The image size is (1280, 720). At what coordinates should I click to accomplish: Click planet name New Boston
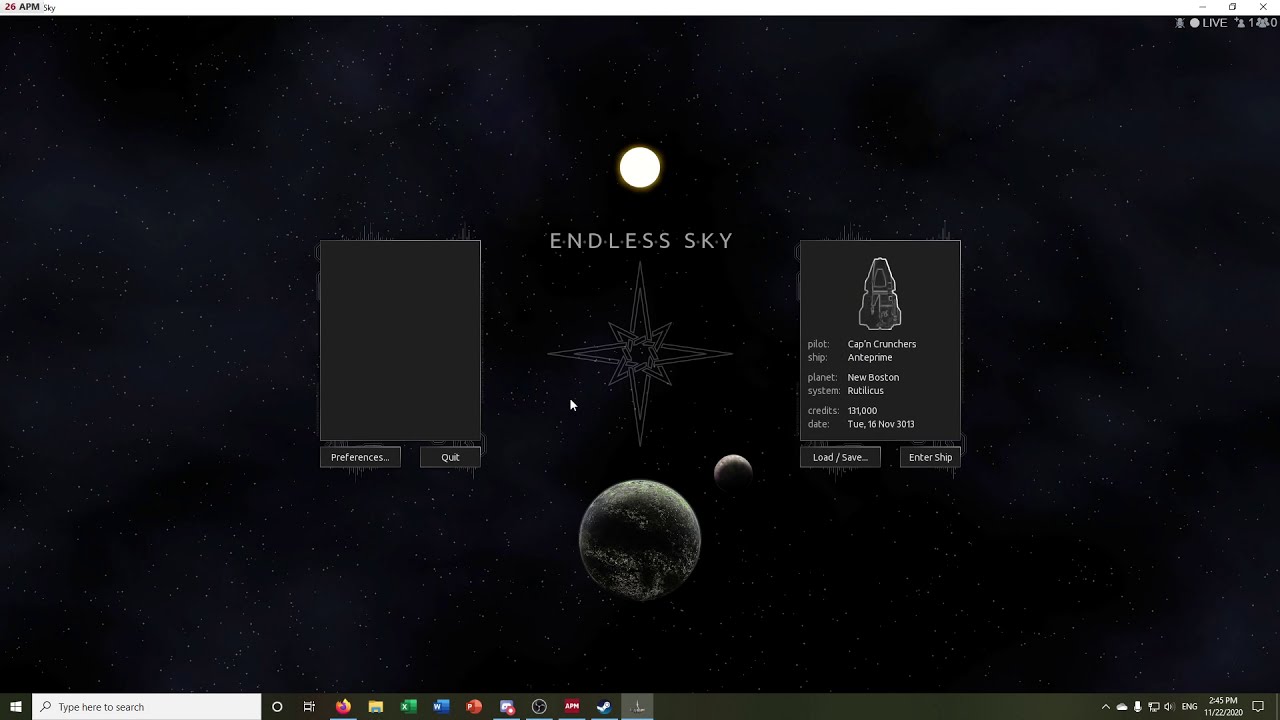point(873,377)
